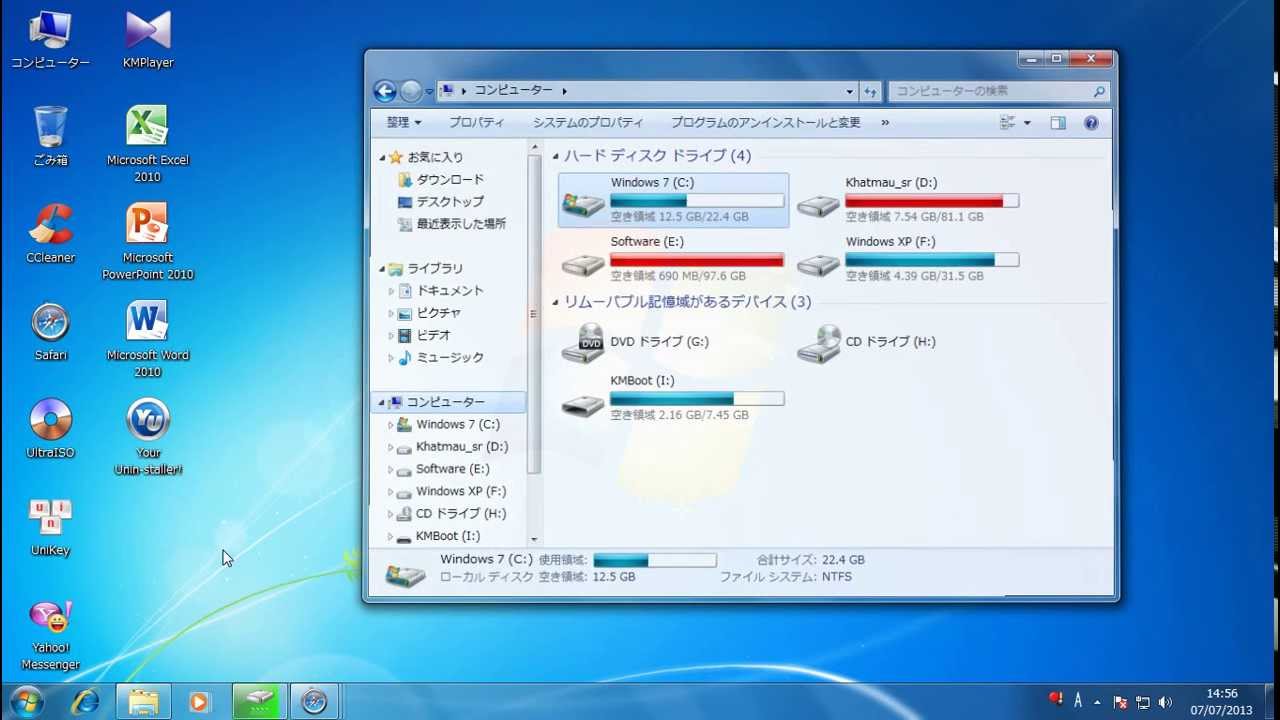Screen dimensions: 1280x720
Task: Select Software (E:) in sidebar tree
Action: (452, 469)
